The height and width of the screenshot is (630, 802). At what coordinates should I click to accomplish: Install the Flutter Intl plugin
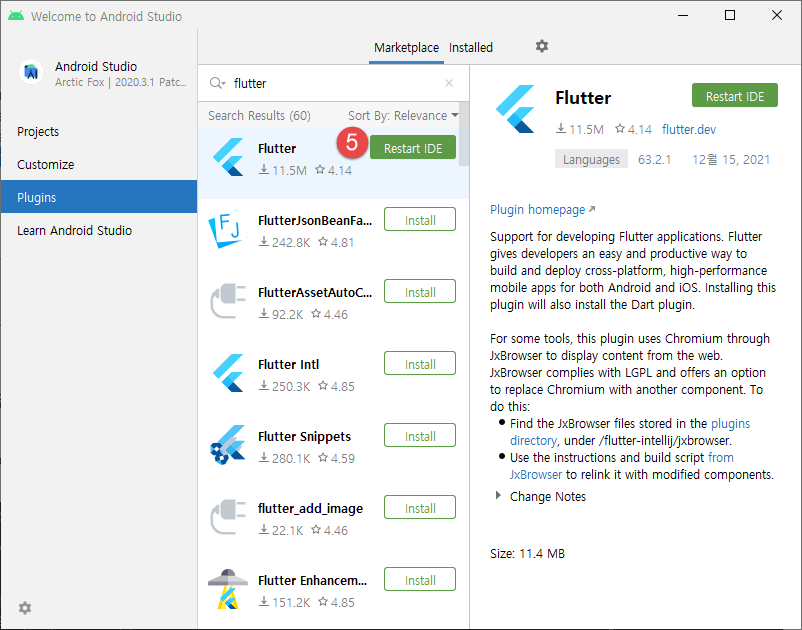tap(419, 364)
